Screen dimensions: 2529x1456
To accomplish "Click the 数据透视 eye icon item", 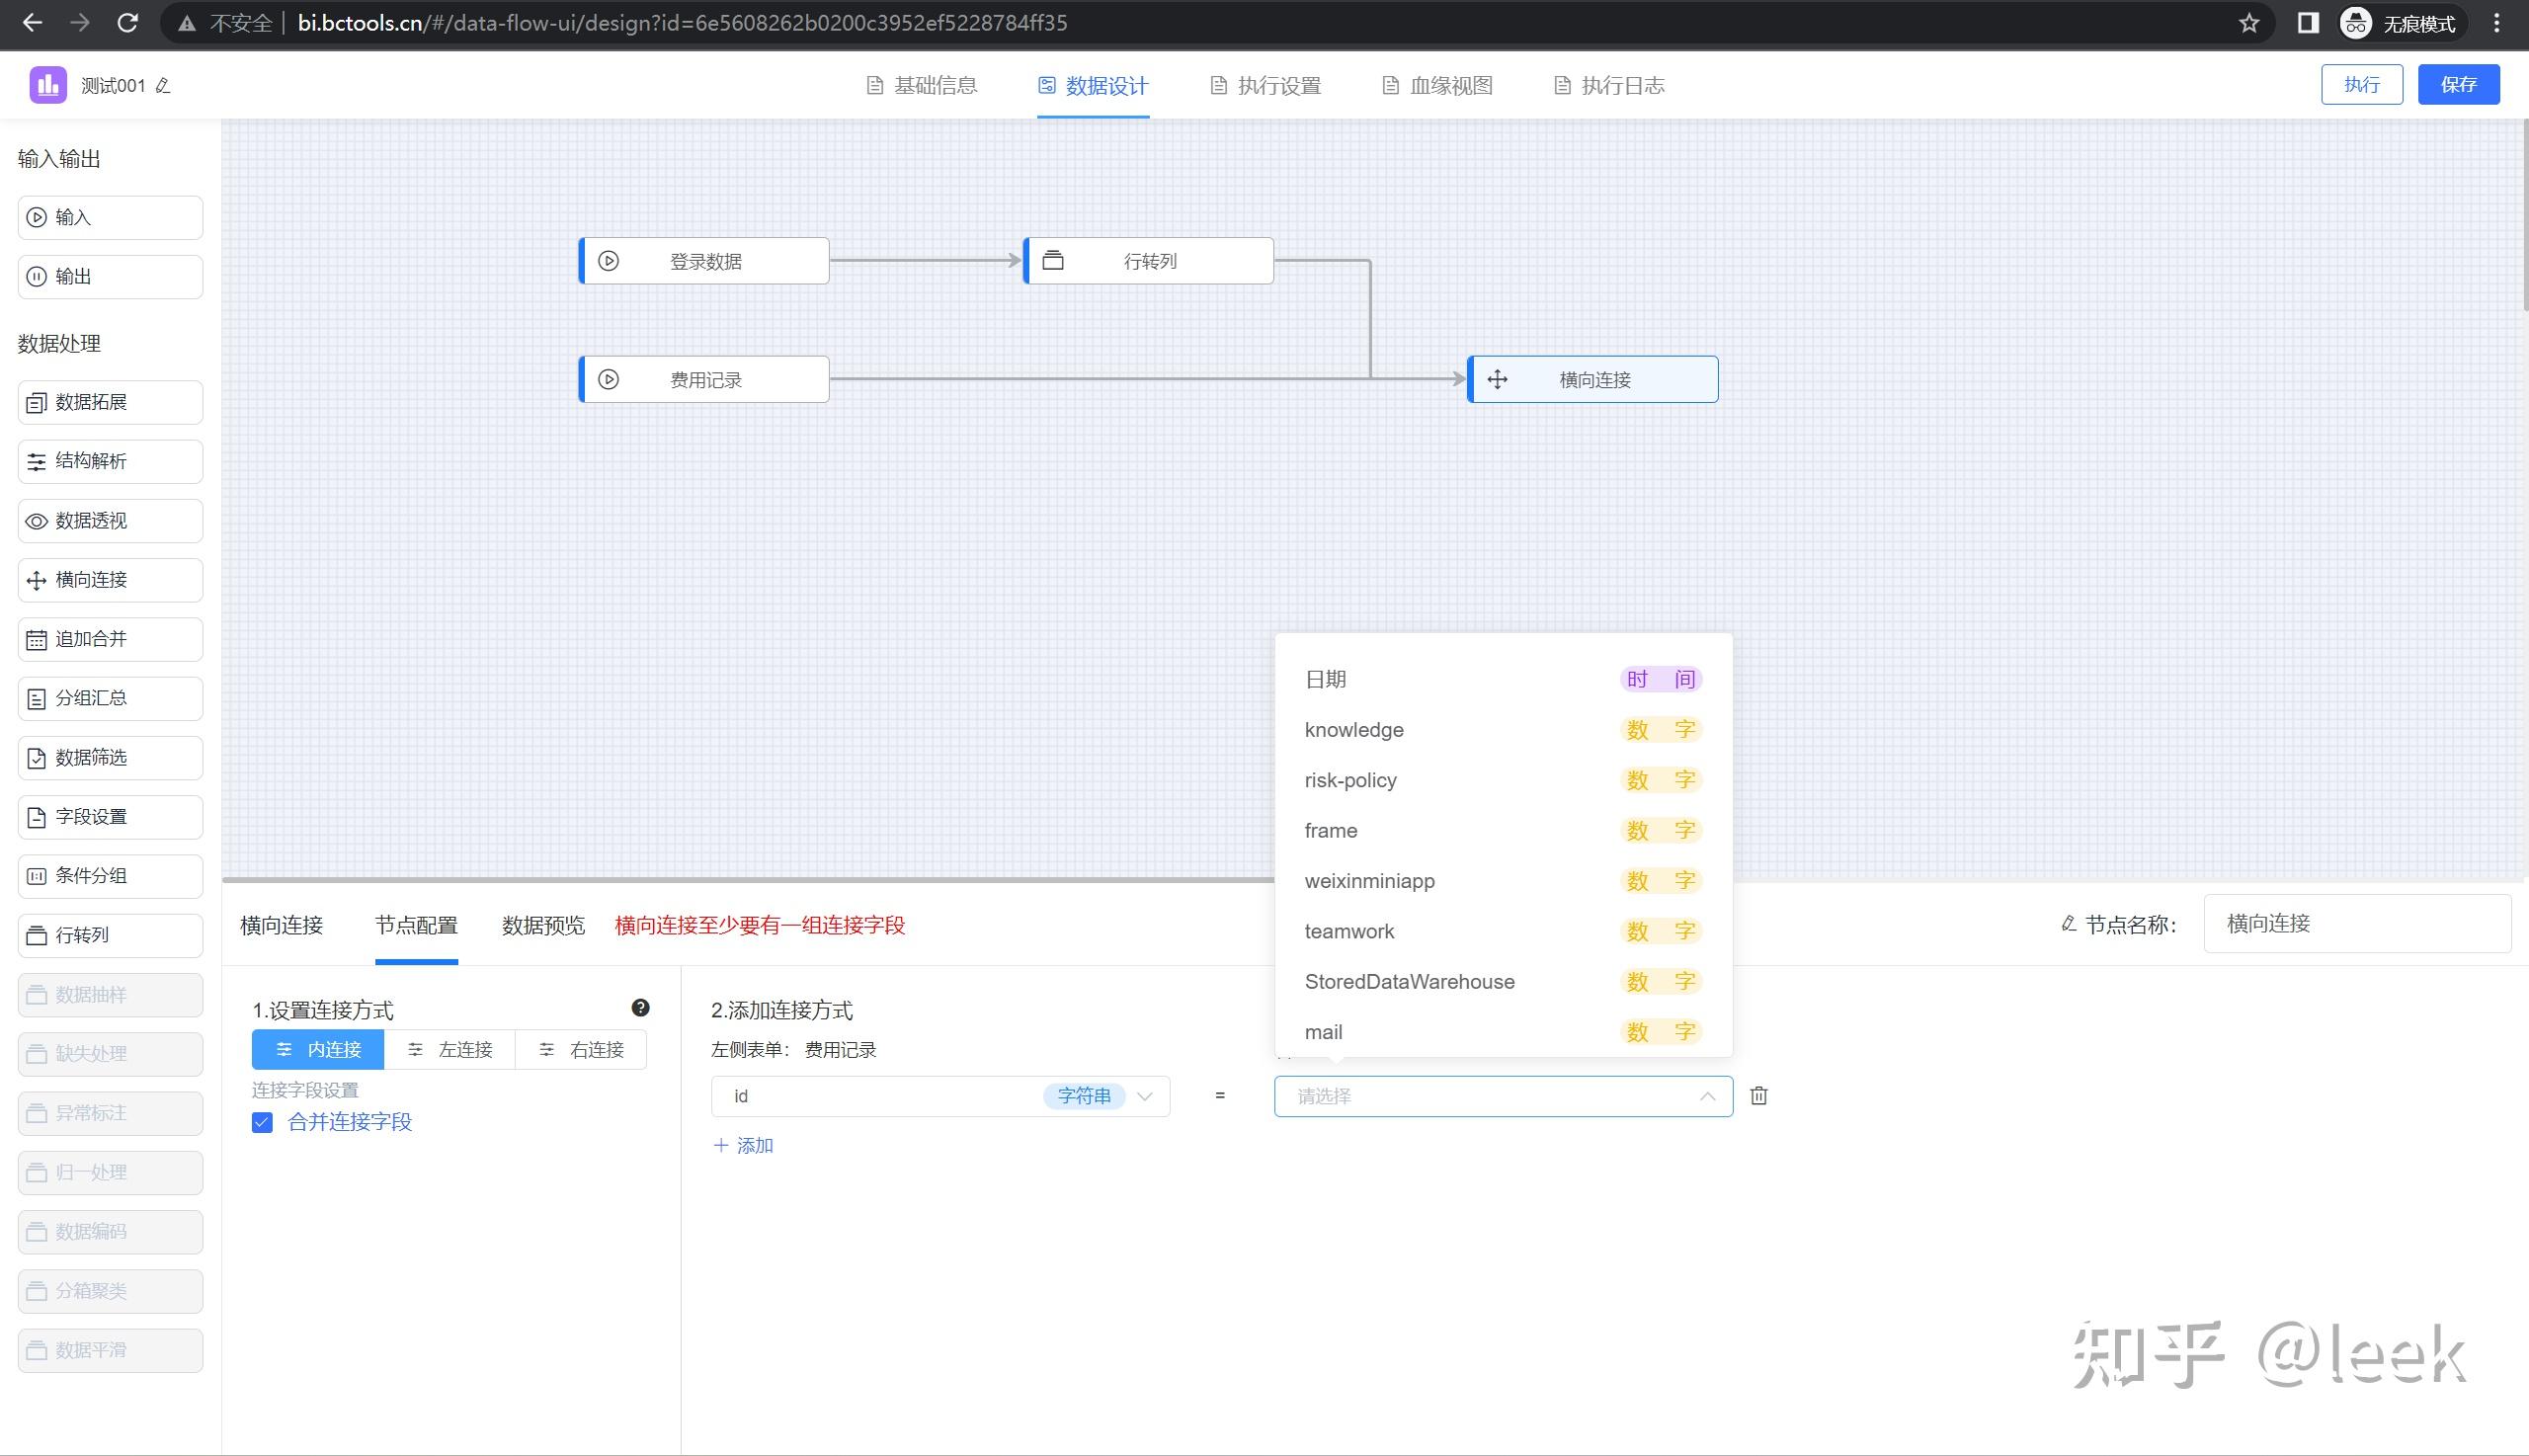I will 110,521.
